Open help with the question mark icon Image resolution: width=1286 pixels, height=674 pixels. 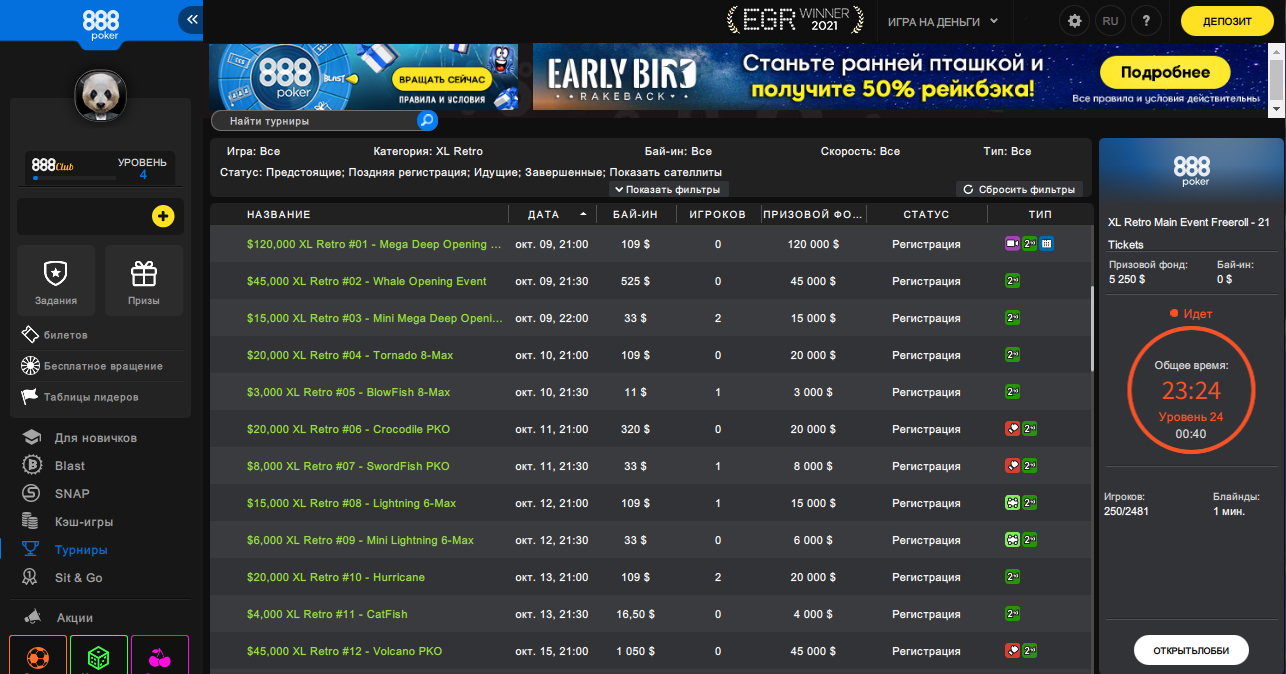(x=1147, y=21)
